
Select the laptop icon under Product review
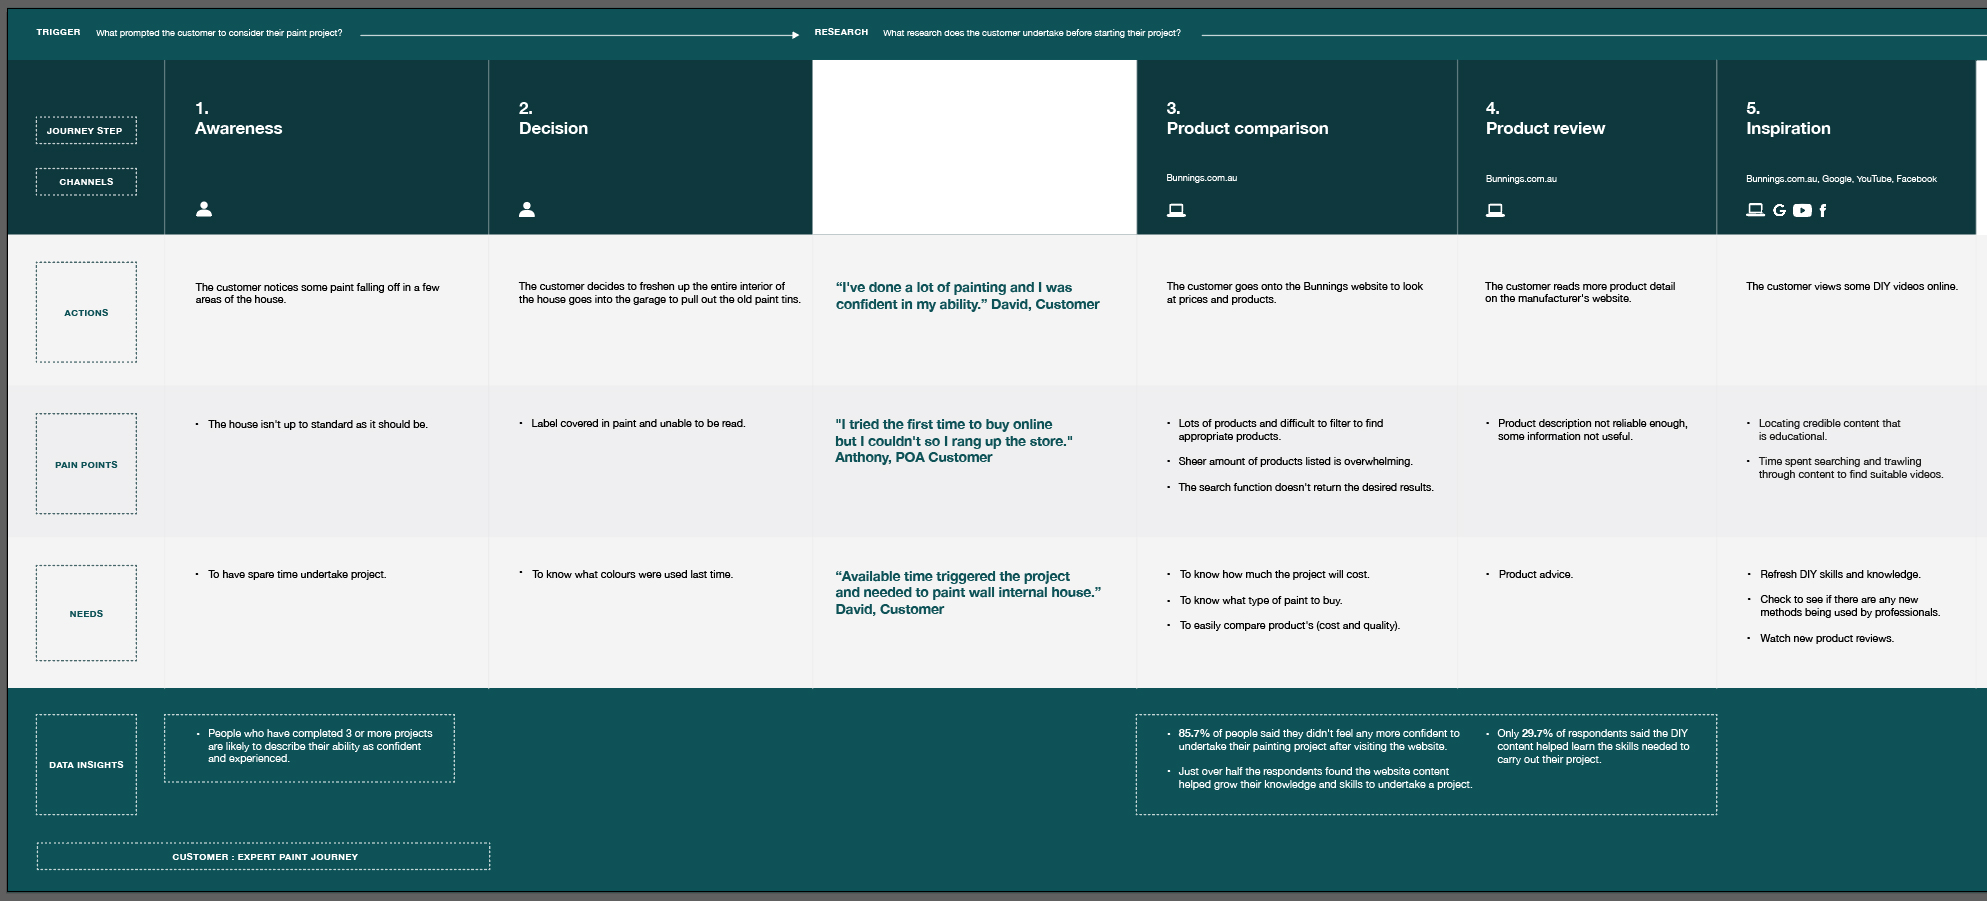(x=1495, y=210)
